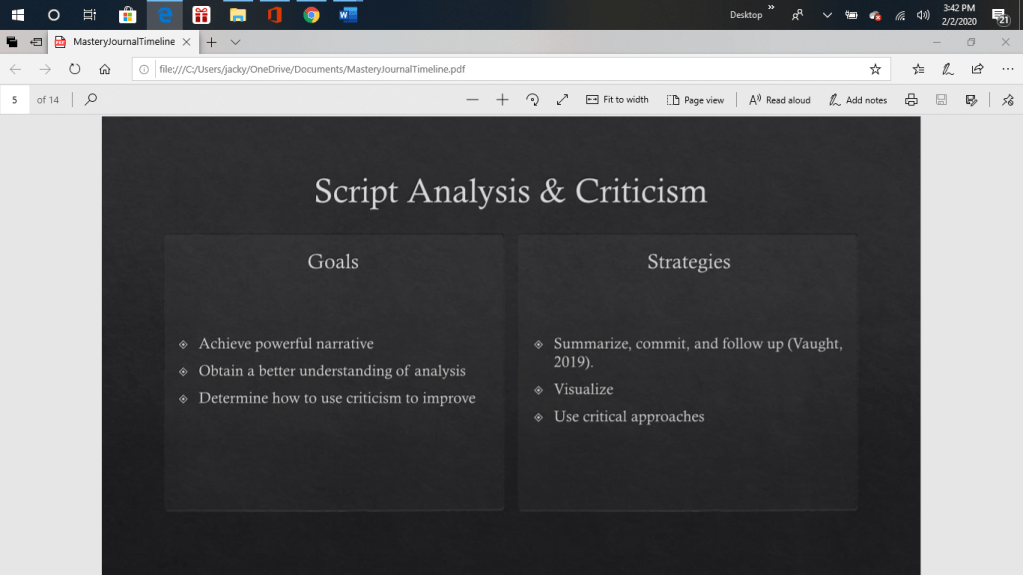1023x575 pixels.
Task: Open Settings and more ellipsis menu
Action: (1006, 69)
